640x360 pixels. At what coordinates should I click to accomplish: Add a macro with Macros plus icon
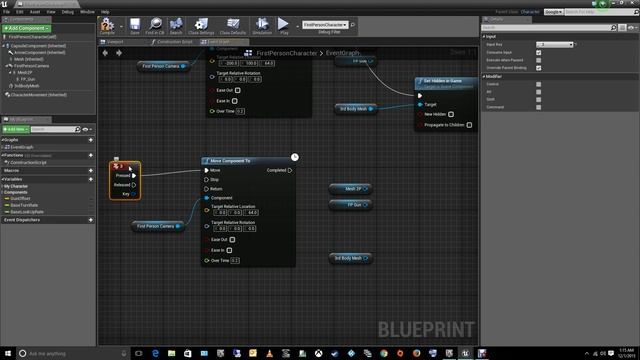[x=91, y=171]
